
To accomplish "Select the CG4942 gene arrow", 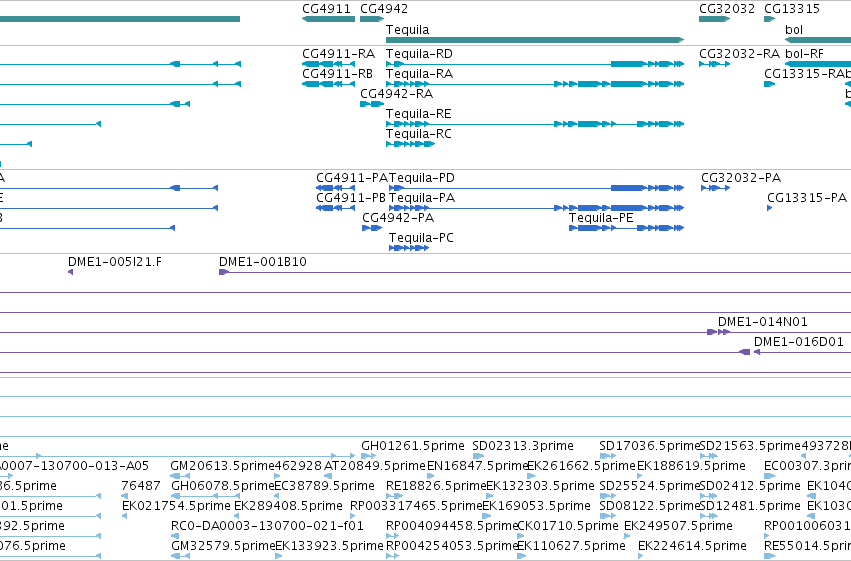I will pos(372,19).
